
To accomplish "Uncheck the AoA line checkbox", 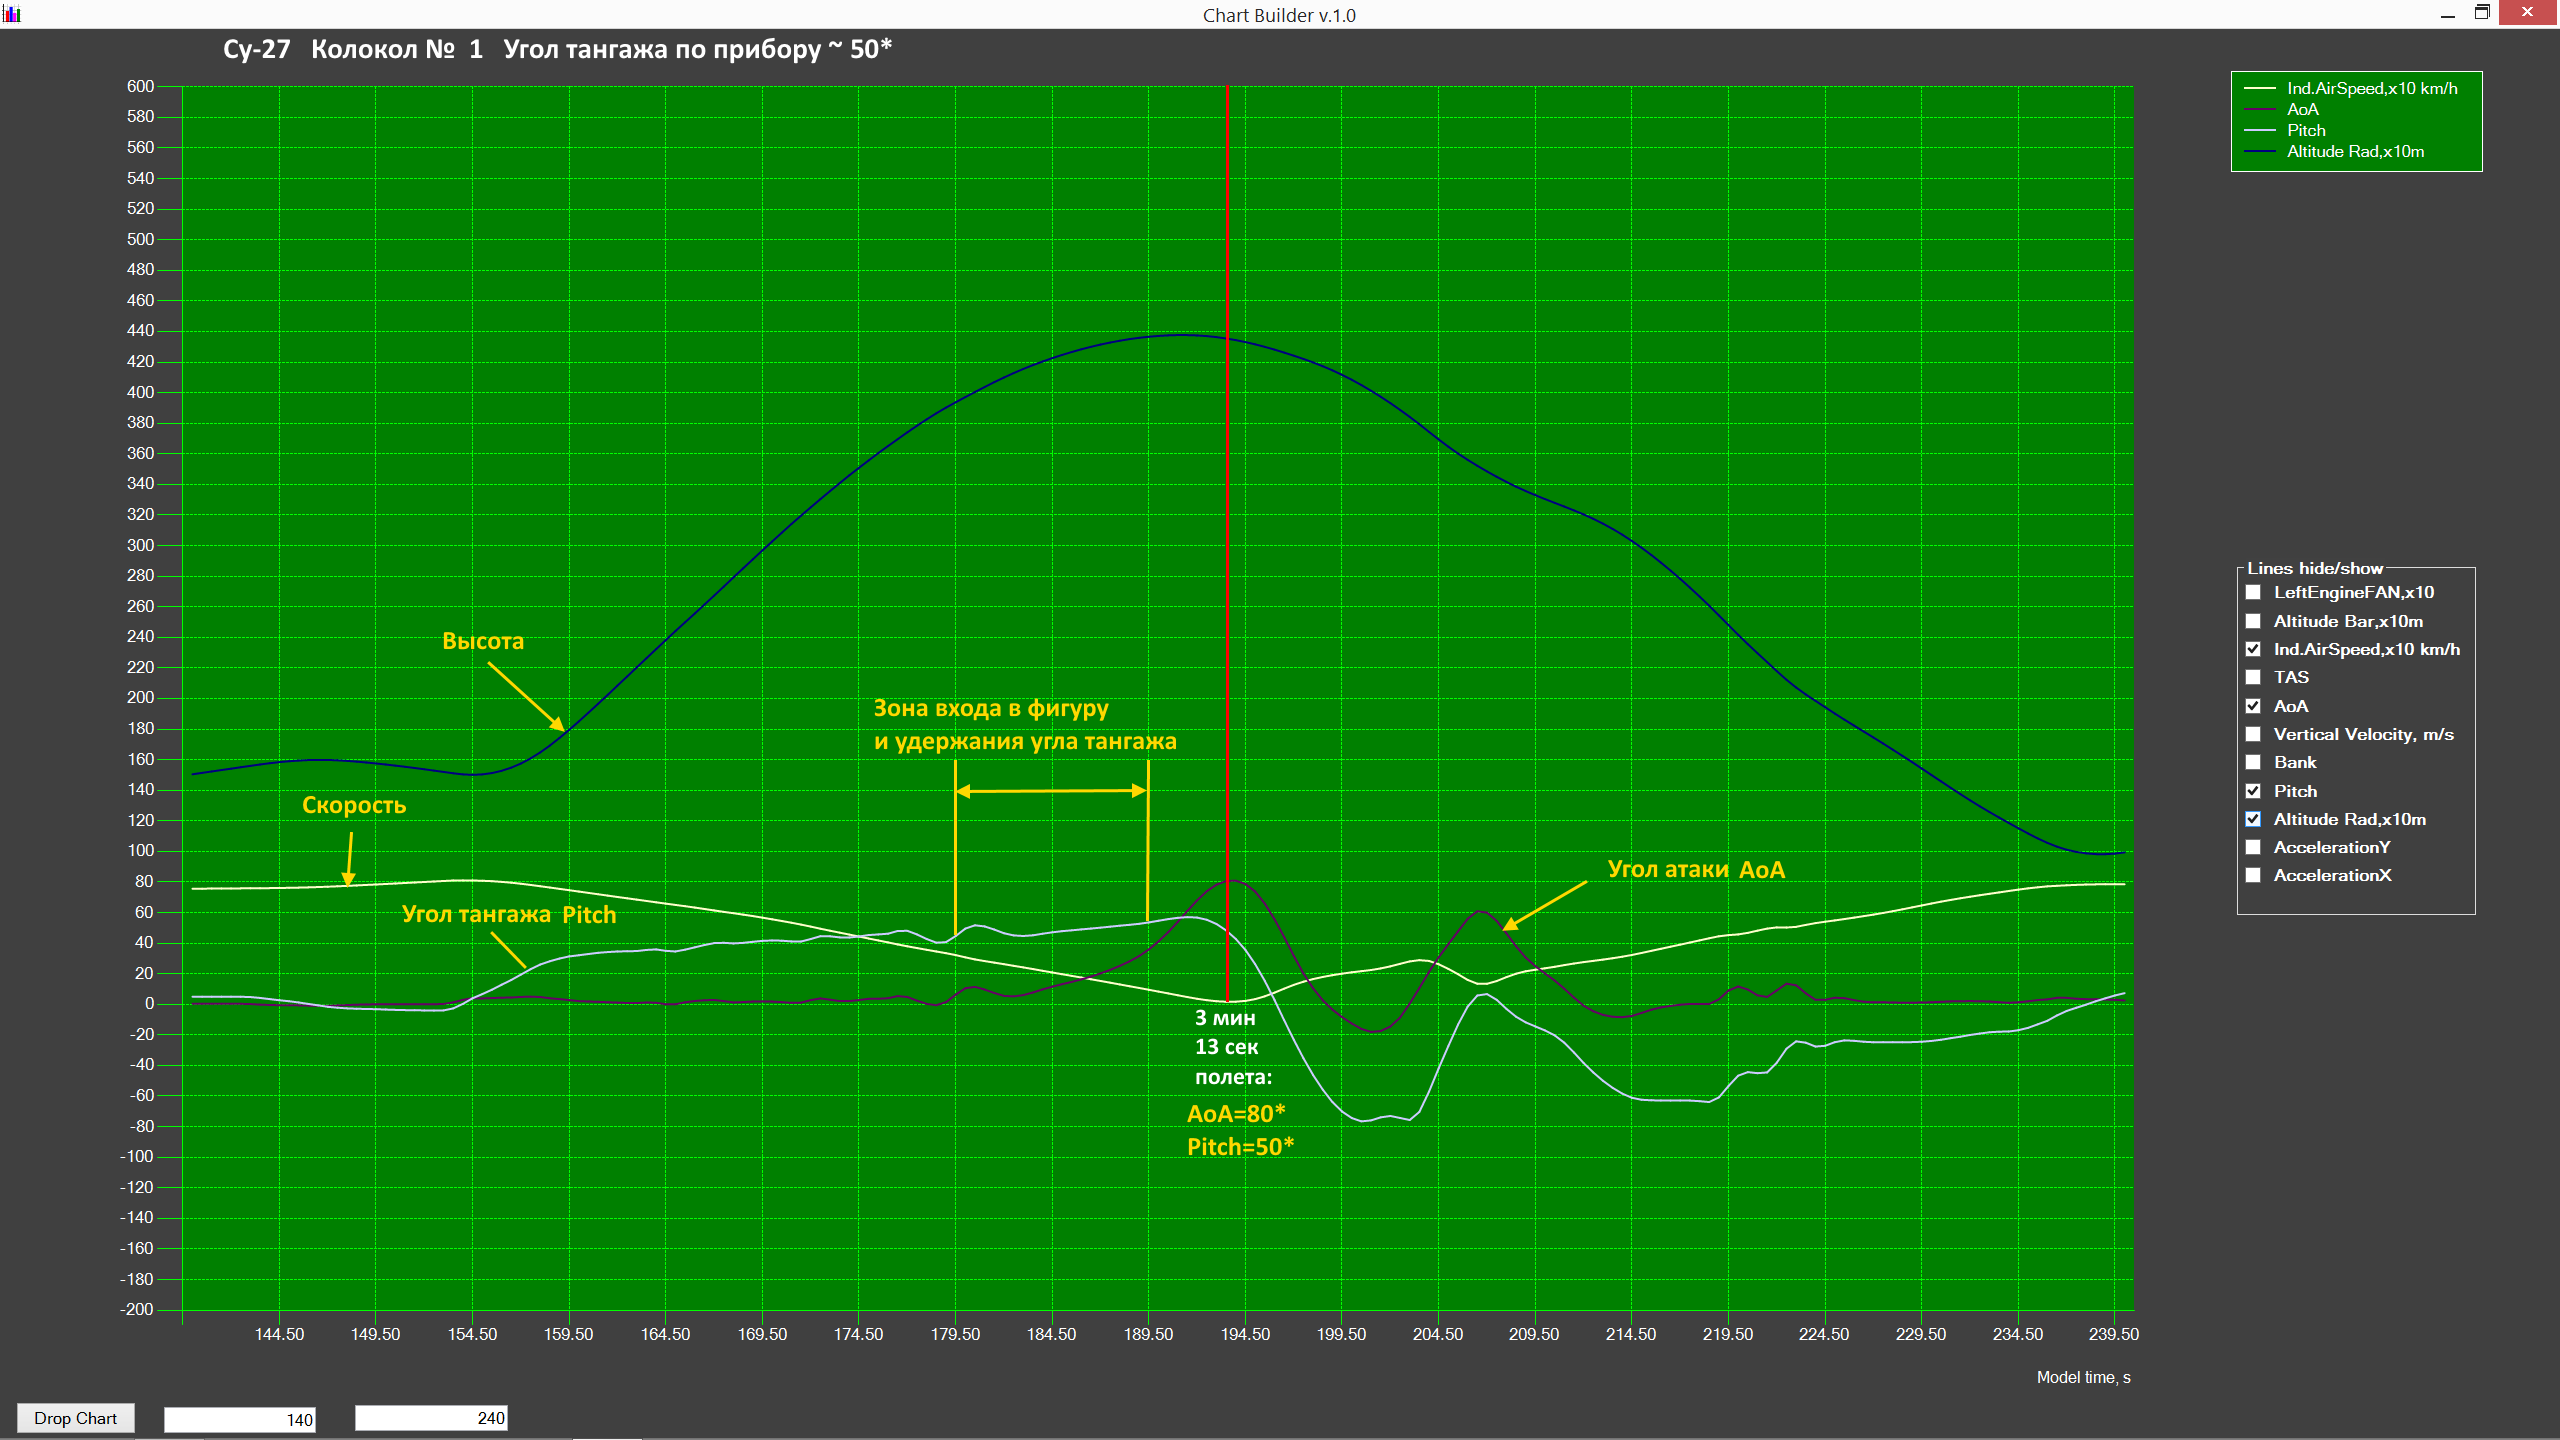I will tap(2253, 706).
